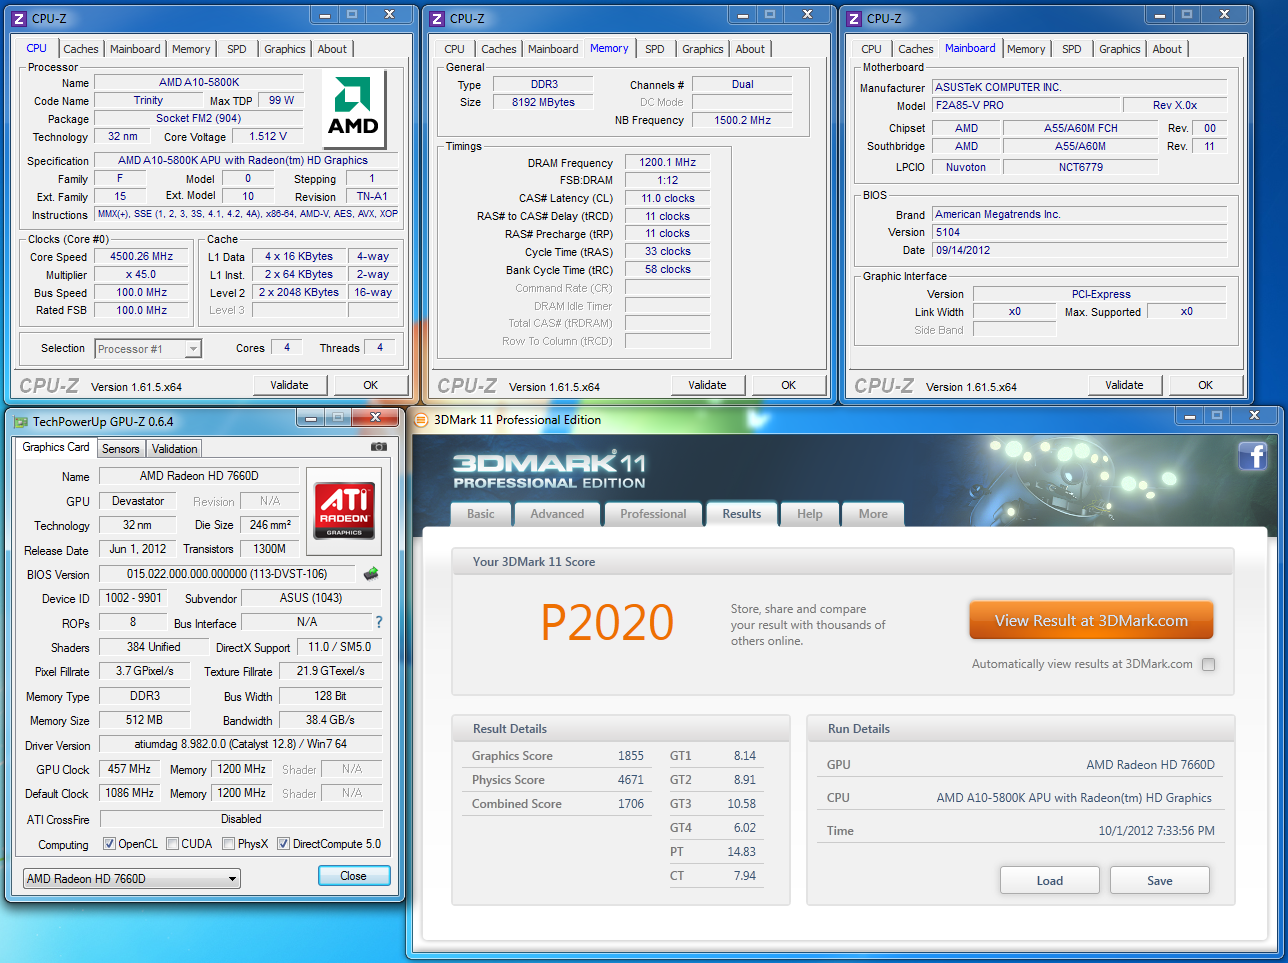Click the DRAM Frequency 1200.1 MHz field
The width and height of the screenshot is (1288, 963).
[668, 162]
